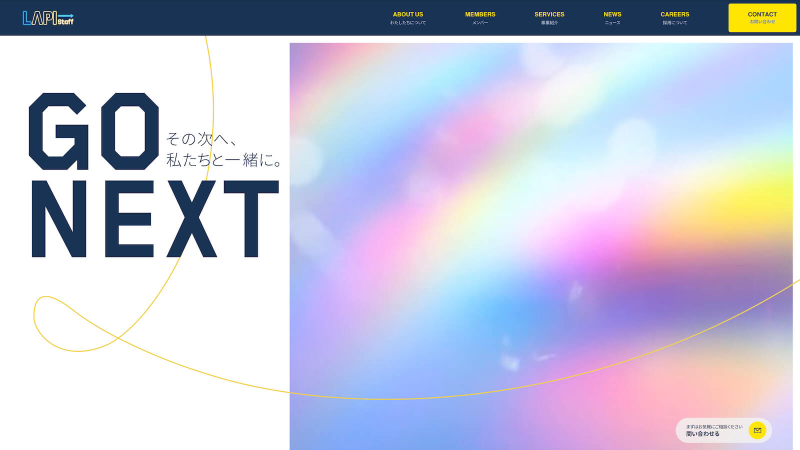Screen dimensions: 800x450
Task: Click the わたしたちについて subtitle link
Action: point(408,23)
